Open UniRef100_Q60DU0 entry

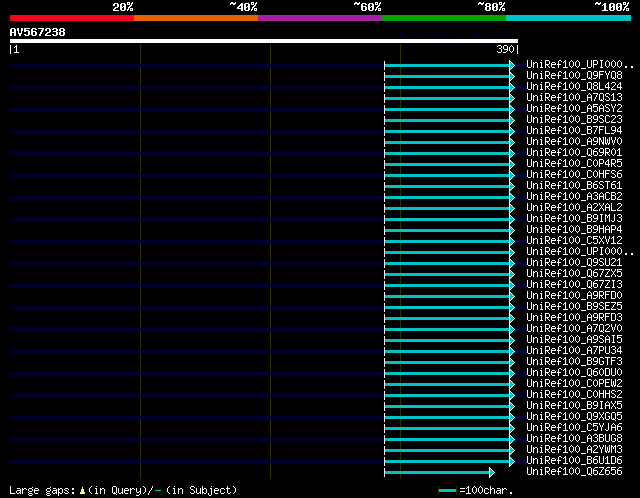tap(574, 373)
